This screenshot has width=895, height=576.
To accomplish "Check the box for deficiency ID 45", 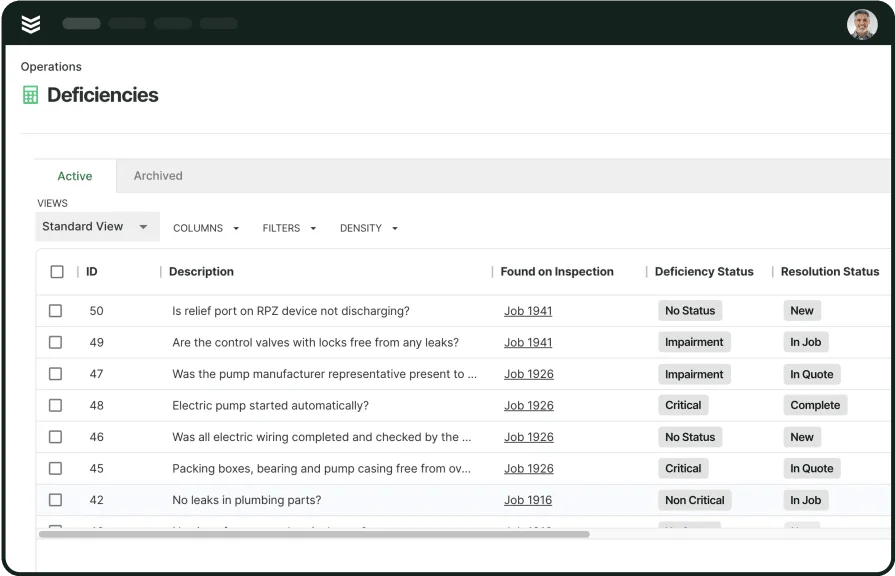I will coord(55,469).
